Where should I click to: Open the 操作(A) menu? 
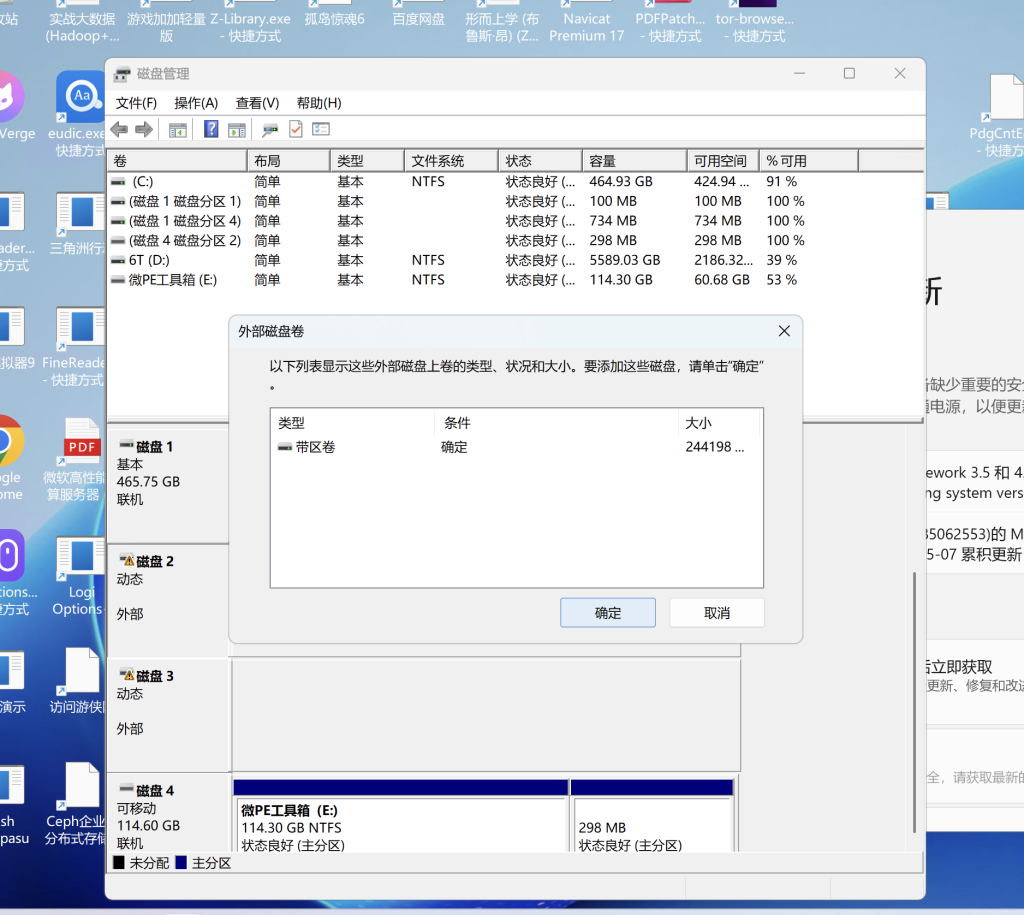pyautogui.click(x=196, y=103)
